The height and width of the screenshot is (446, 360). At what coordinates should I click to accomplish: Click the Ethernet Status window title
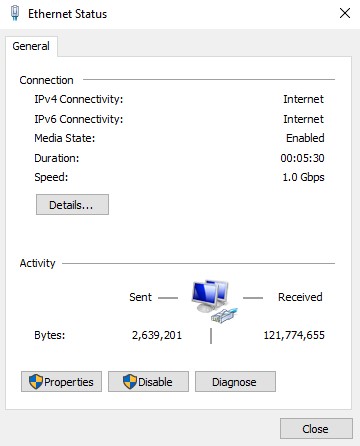pos(68,14)
